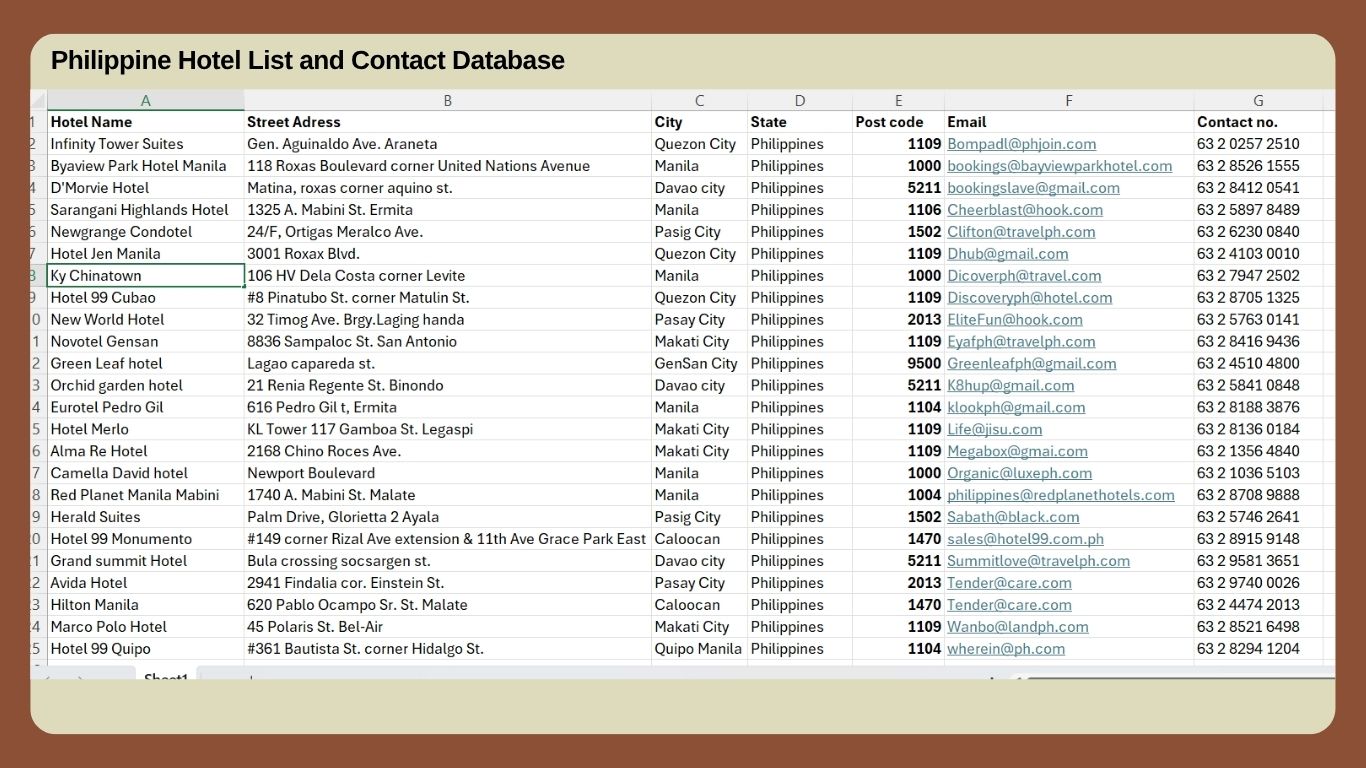This screenshot has height=768, width=1366.
Task: Select the Hotel Name header cell
Action: (146, 122)
